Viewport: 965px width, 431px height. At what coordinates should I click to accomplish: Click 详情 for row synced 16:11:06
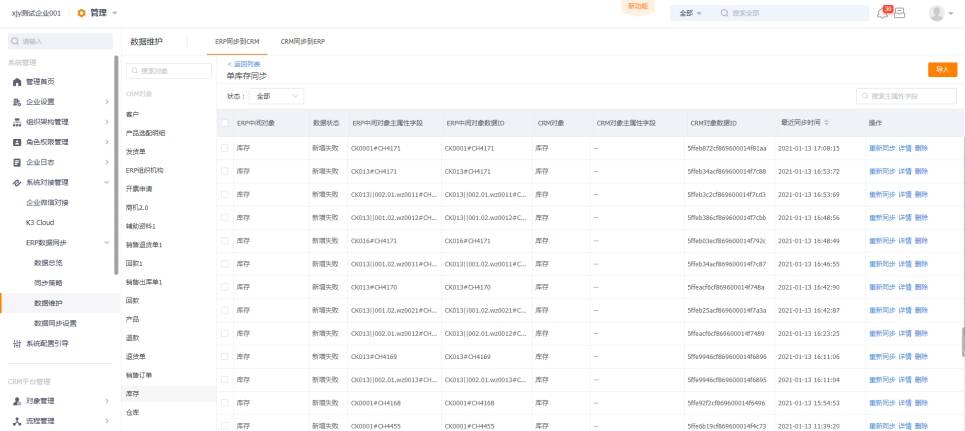pyautogui.click(x=905, y=356)
